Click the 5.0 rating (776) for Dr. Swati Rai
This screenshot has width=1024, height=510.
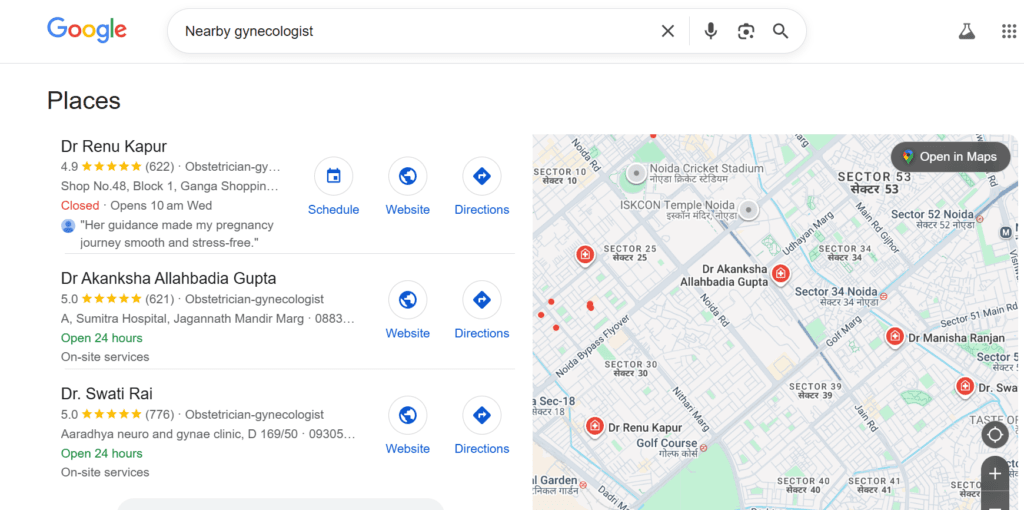tap(118, 415)
